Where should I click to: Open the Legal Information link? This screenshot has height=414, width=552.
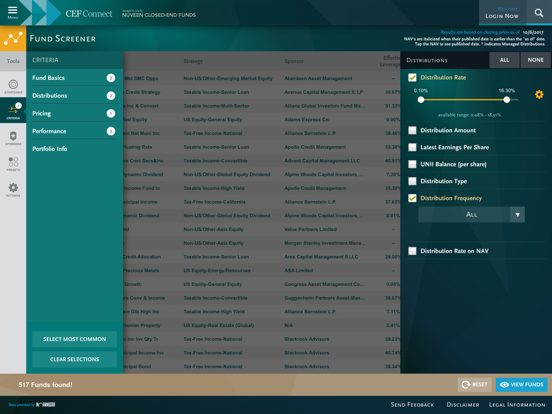pos(517,404)
